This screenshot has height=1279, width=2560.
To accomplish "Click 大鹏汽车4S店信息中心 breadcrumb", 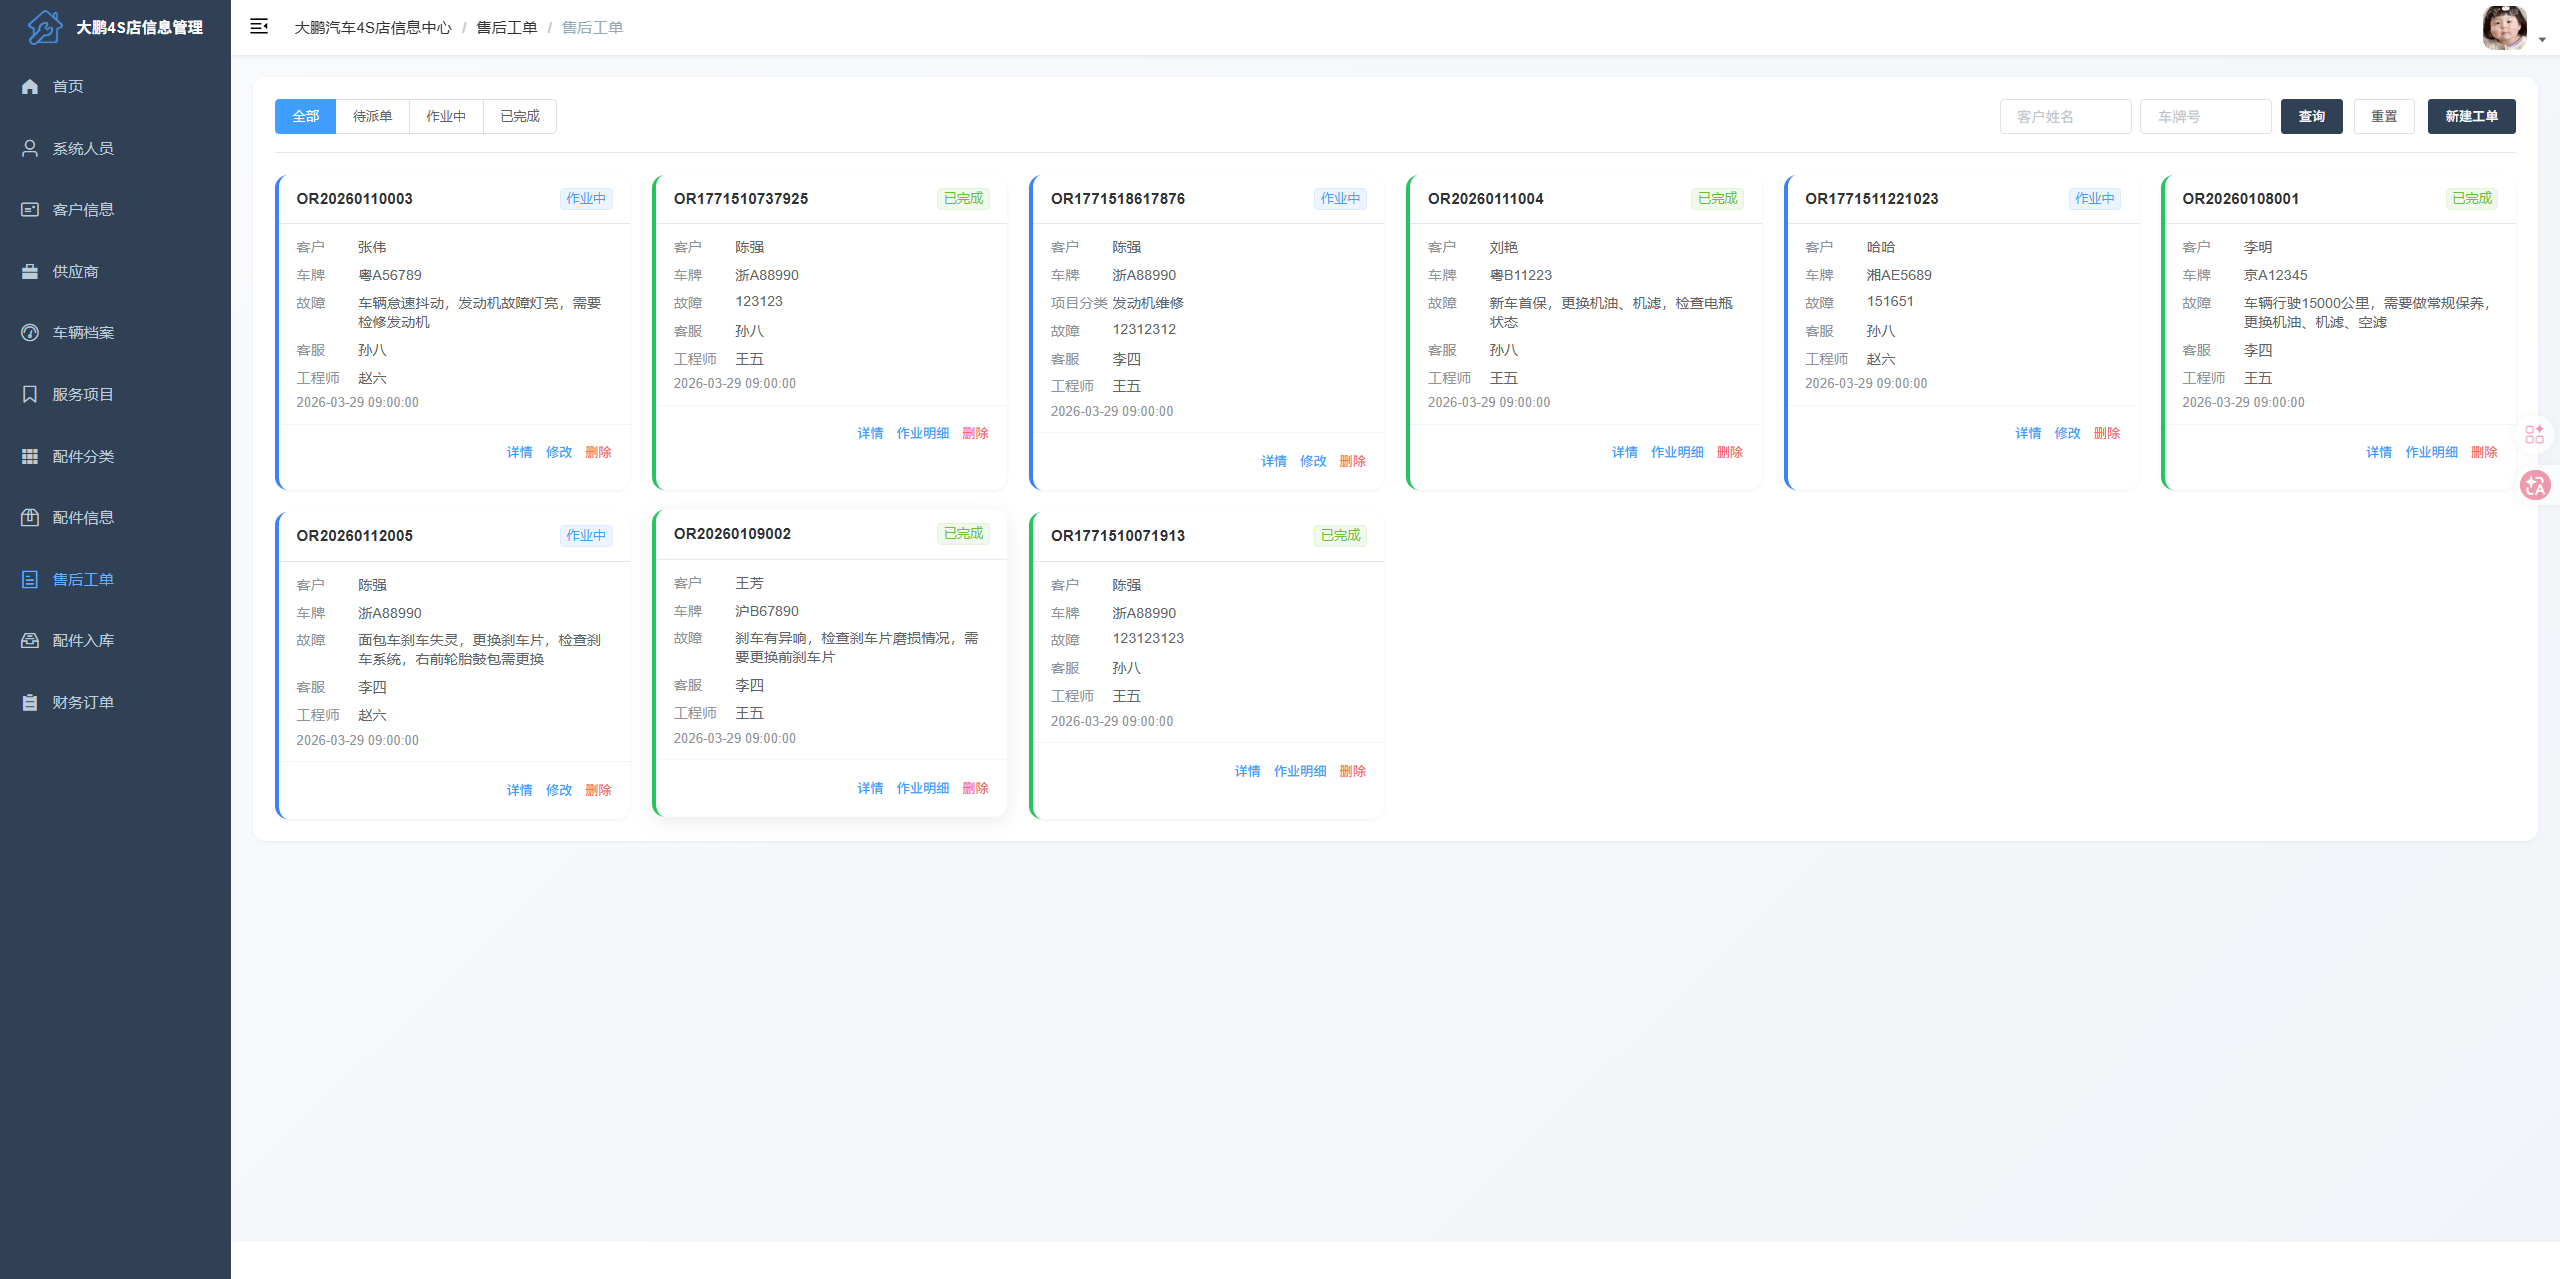I will click(x=373, y=28).
